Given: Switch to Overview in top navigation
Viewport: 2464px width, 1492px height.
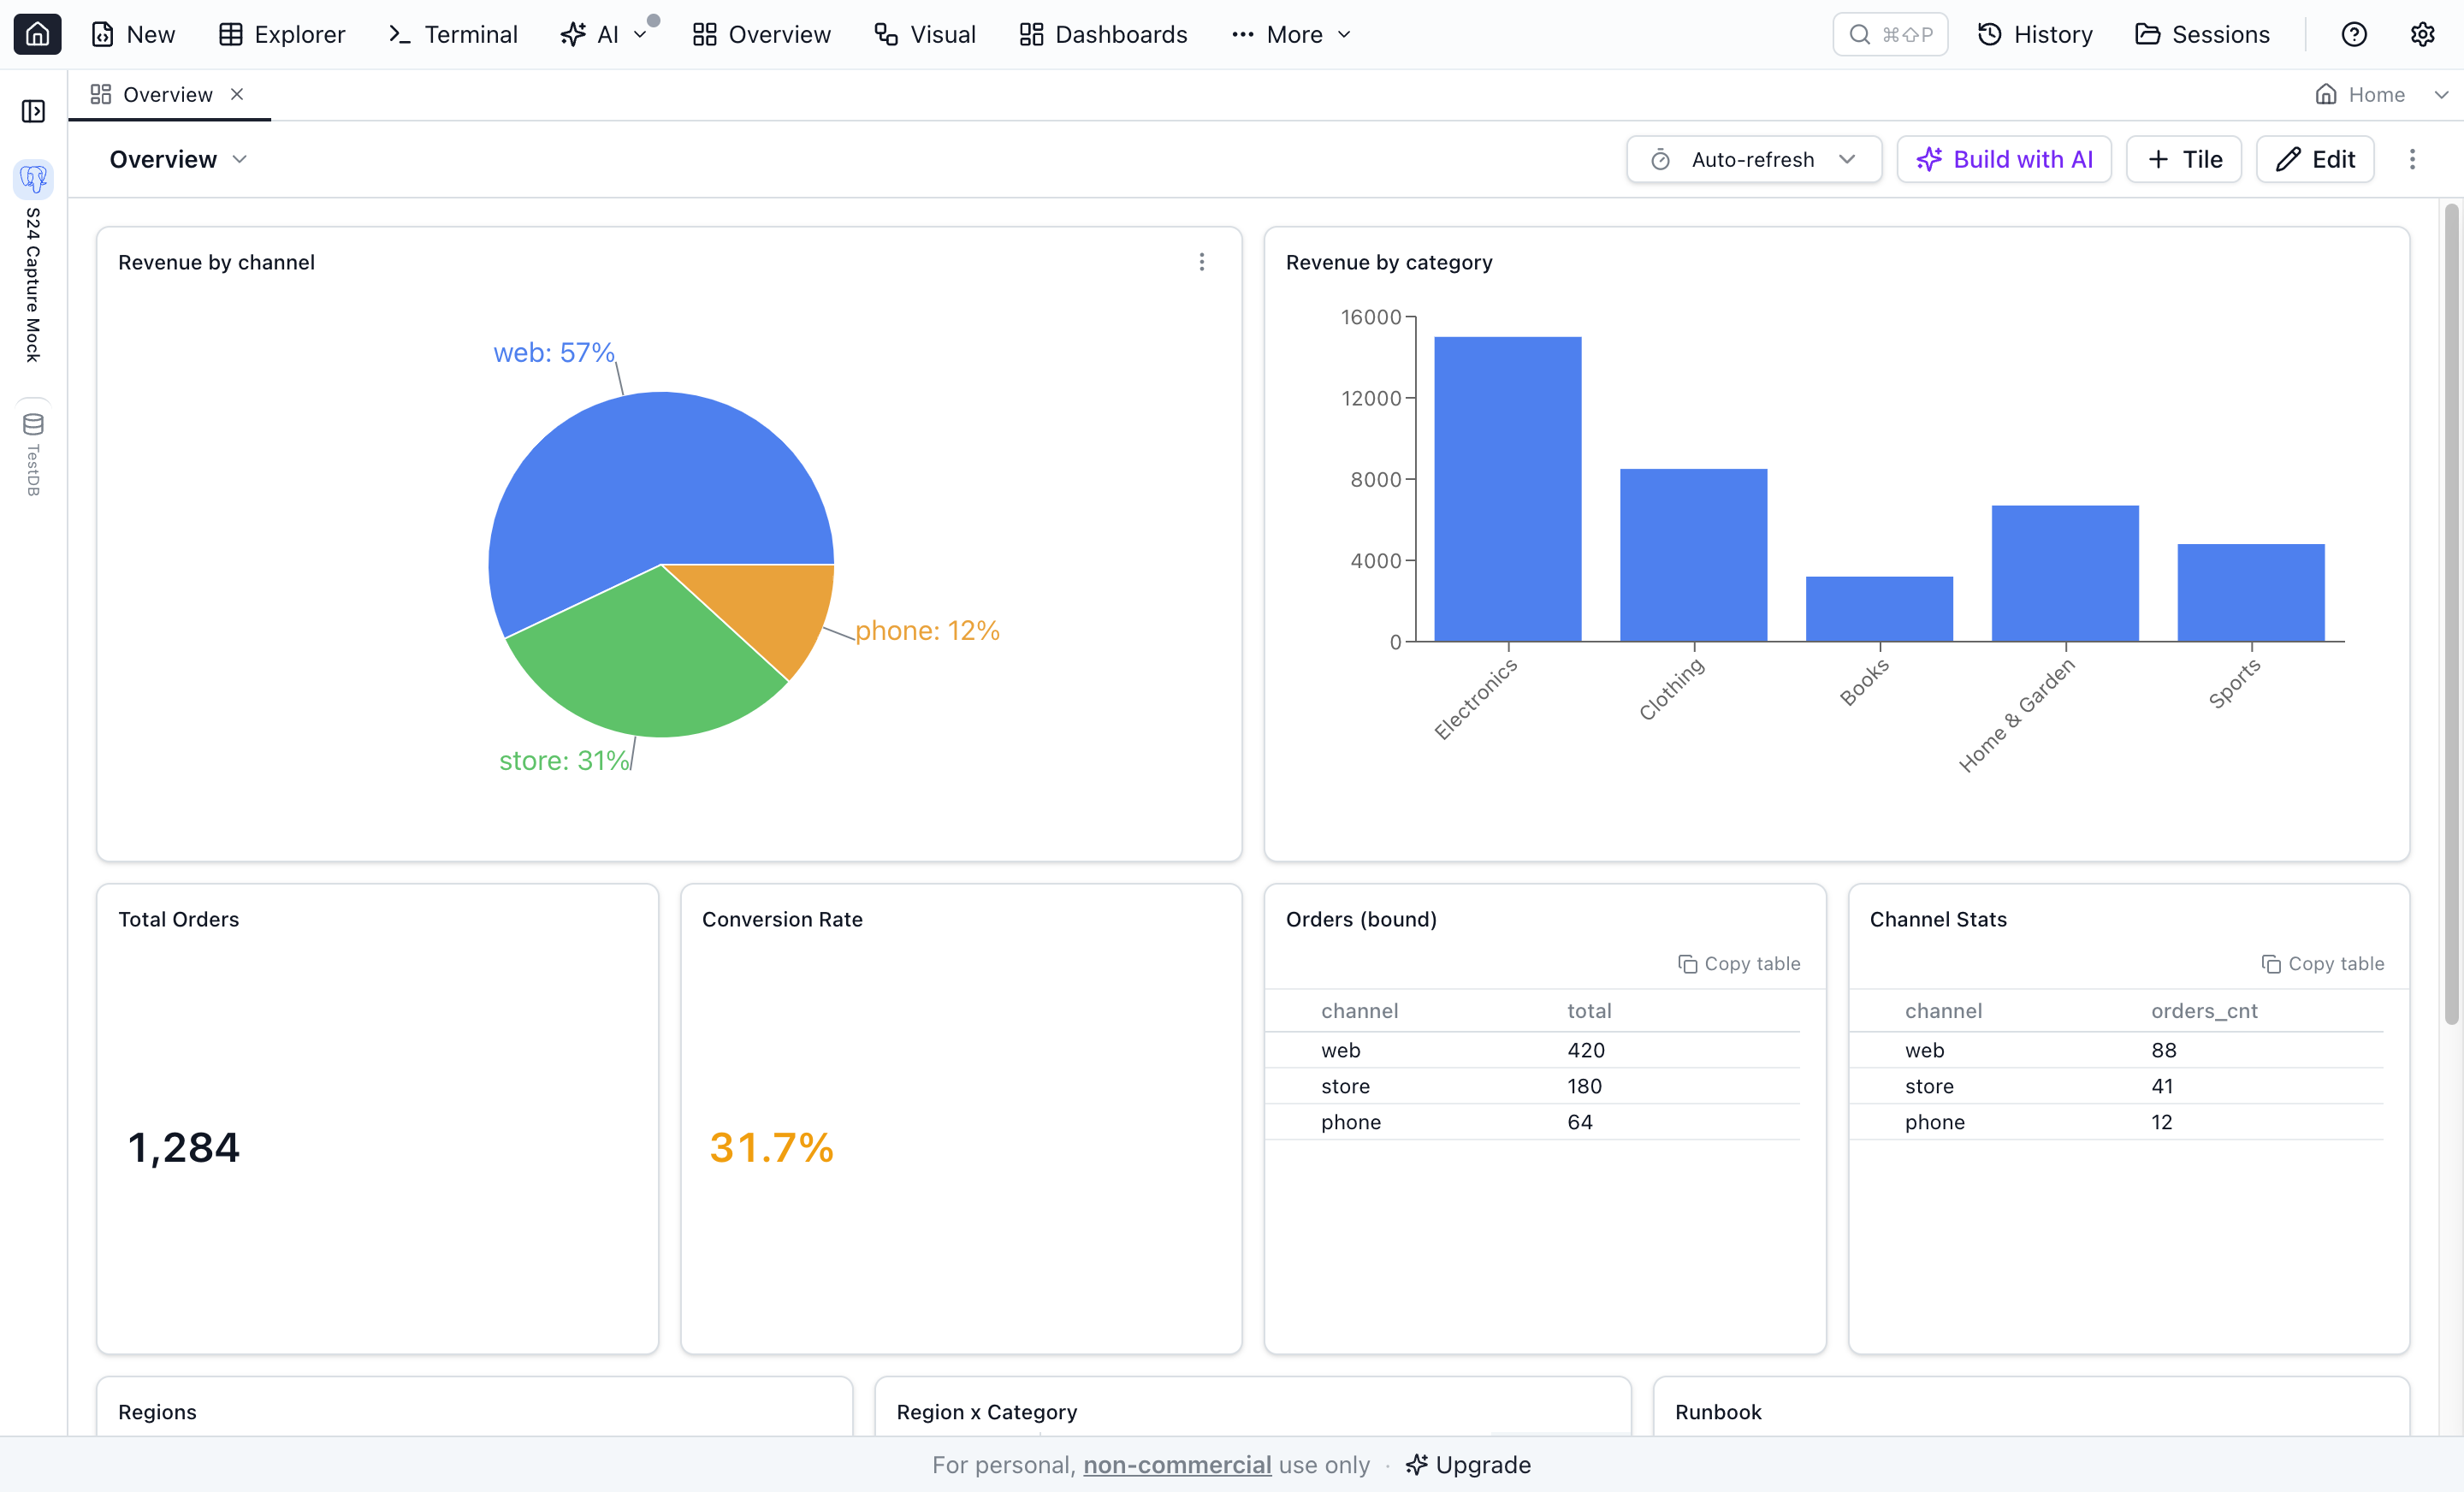Looking at the screenshot, I should pos(761,34).
